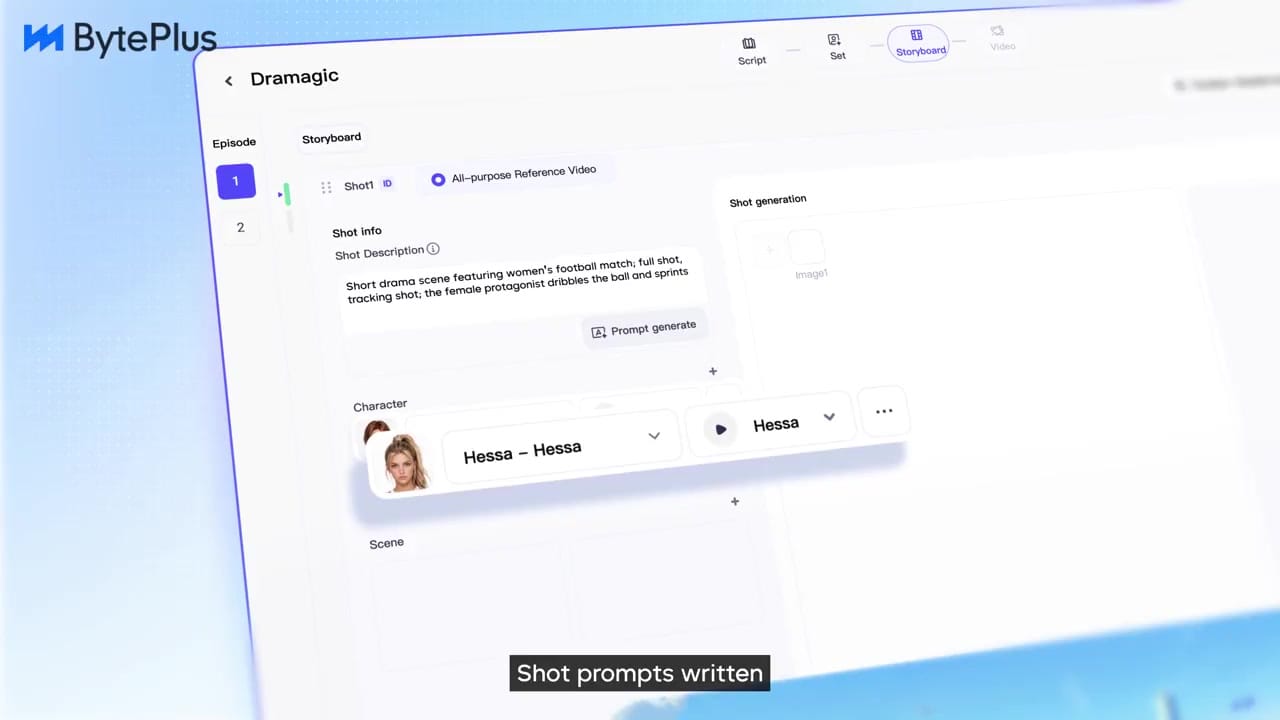Viewport: 1280px width, 720px height.
Task: Click the Character section label
Action: click(380, 405)
